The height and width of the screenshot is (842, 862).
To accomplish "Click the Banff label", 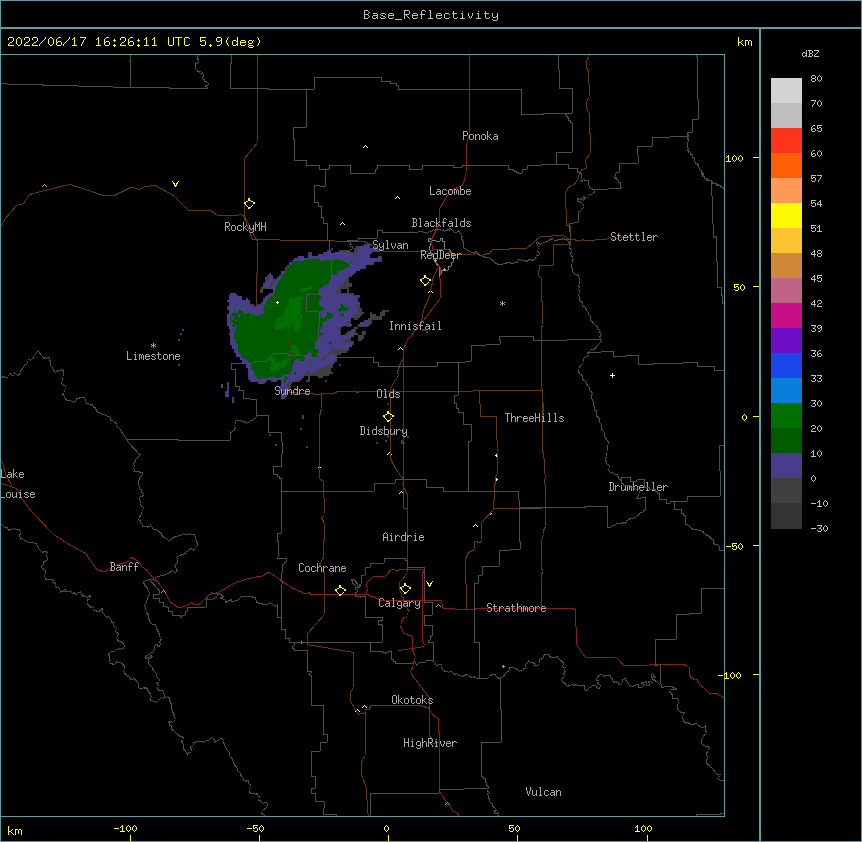I will [124, 567].
